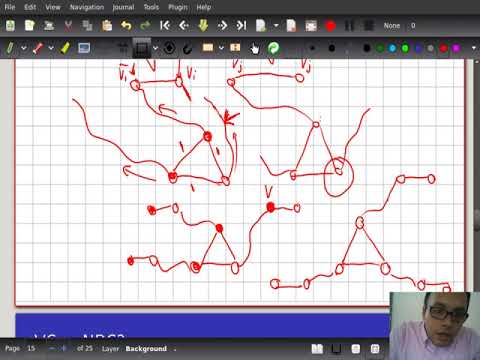Jump to next annotated page arrow

(x=203, y=26)
